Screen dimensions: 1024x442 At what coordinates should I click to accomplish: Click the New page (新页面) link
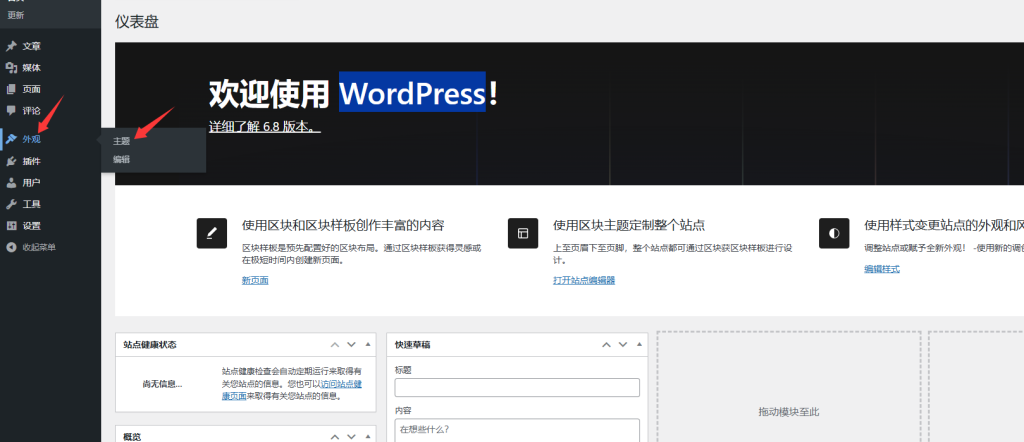(x=255, y=280)
